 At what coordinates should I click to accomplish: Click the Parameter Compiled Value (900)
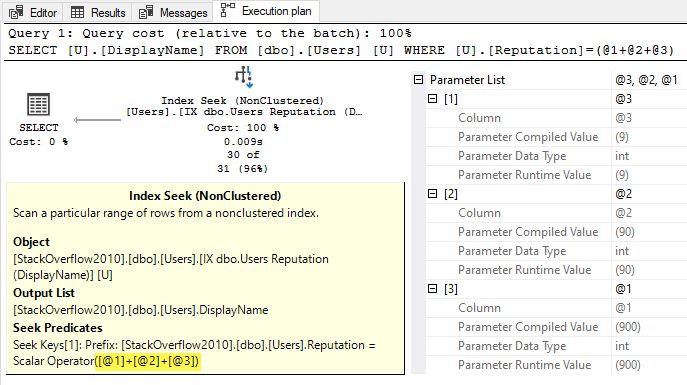pyautogui.click(x=628, y=327)
